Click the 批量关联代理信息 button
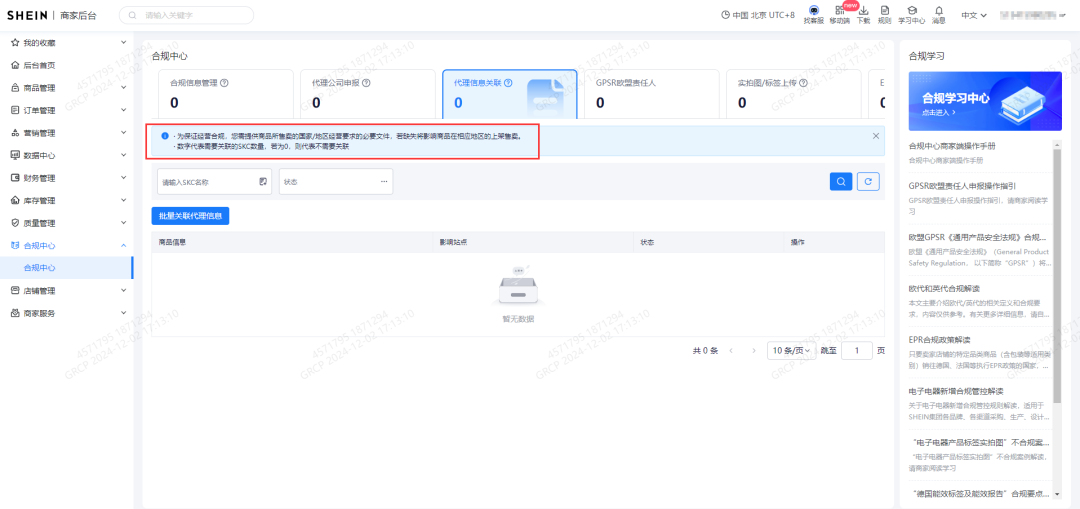The width and height of the screenshot is (1080, 509). coord(190,216)
